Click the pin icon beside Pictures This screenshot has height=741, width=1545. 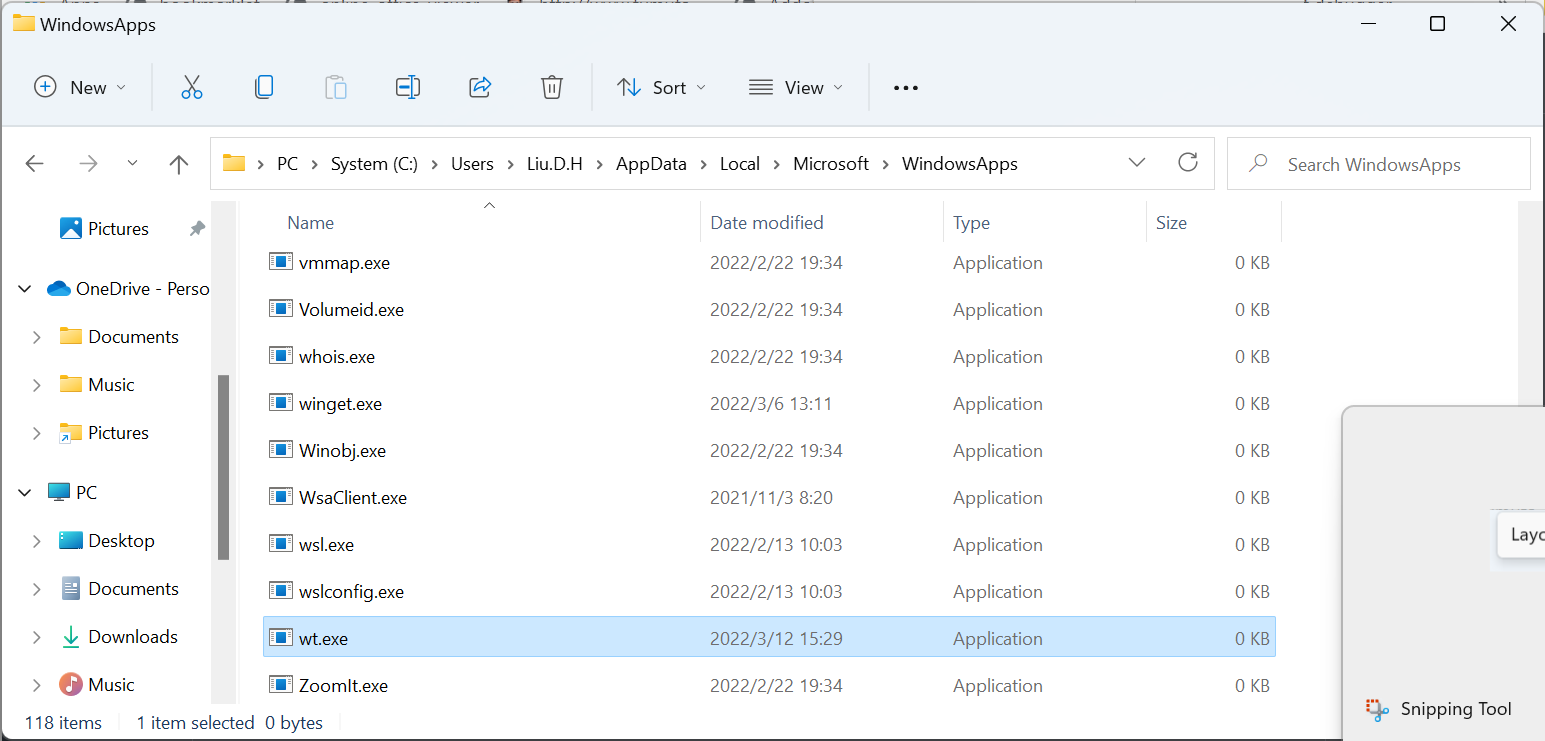[197, 229]
